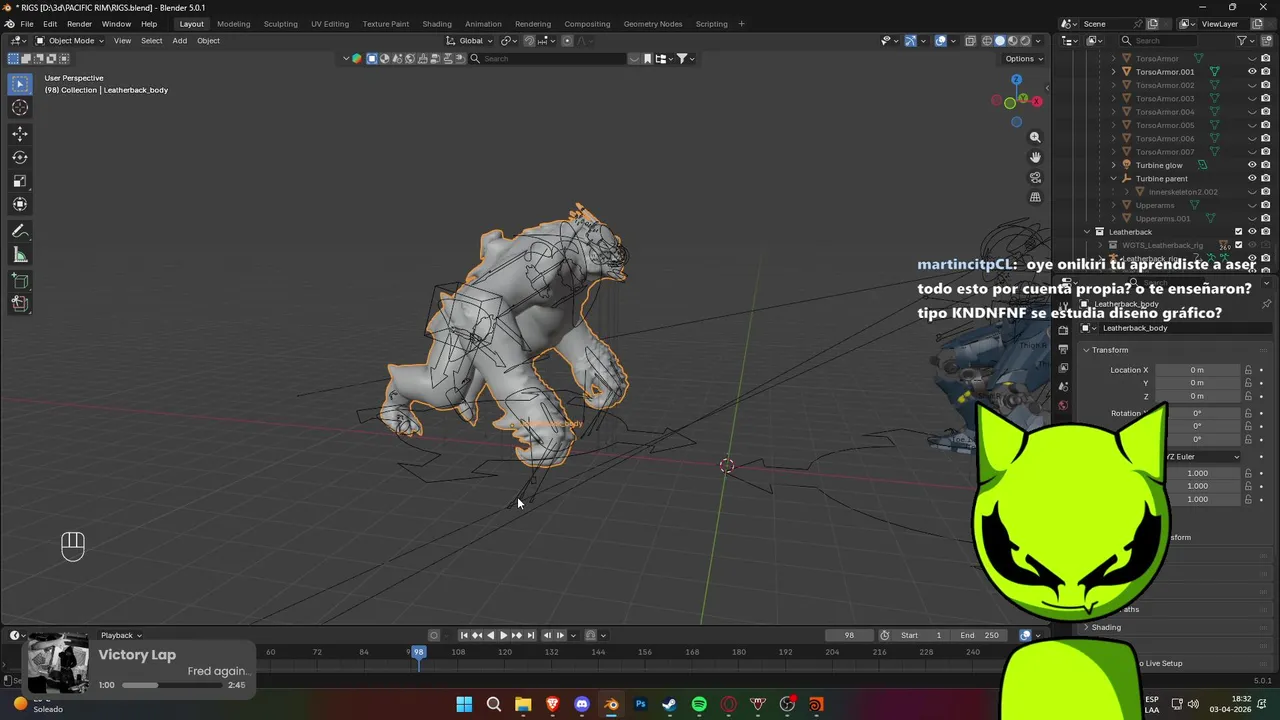Toggle proportional editing icon
The width and height of the screenshot is (1280, 720).
click(x=567, y=41)
